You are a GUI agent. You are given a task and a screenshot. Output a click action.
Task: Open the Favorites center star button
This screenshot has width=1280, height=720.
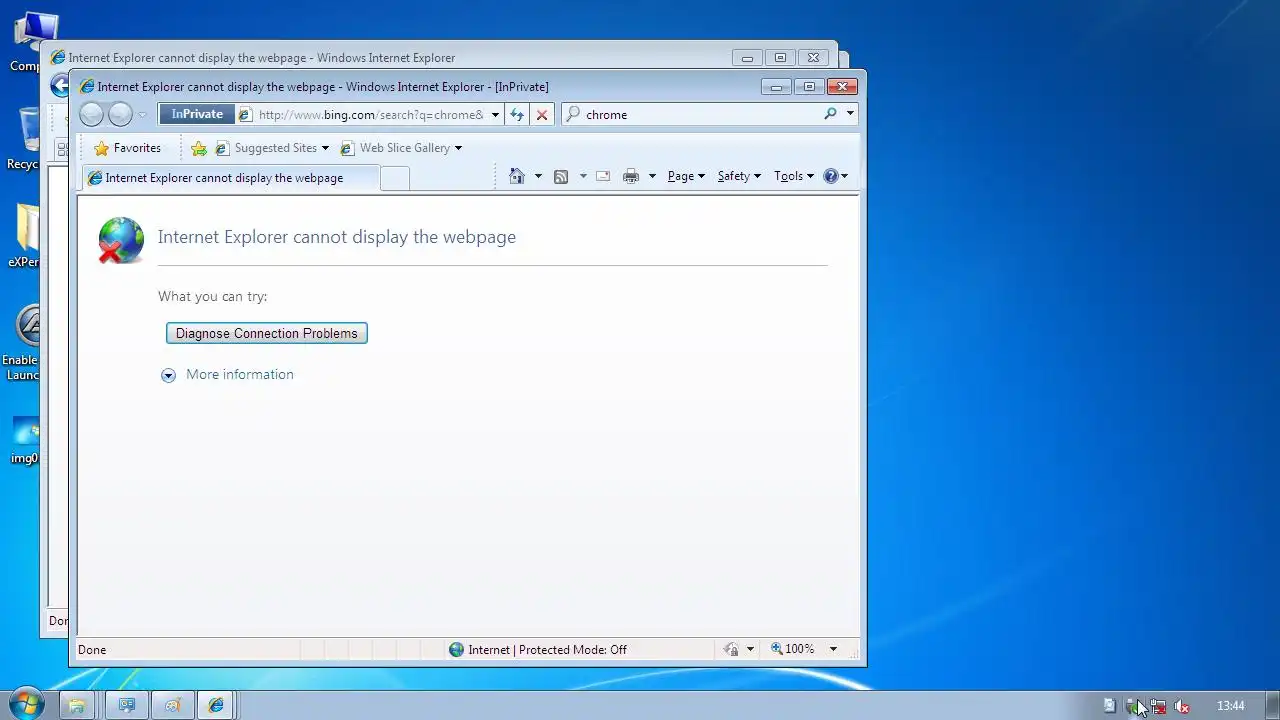(127, 148)
